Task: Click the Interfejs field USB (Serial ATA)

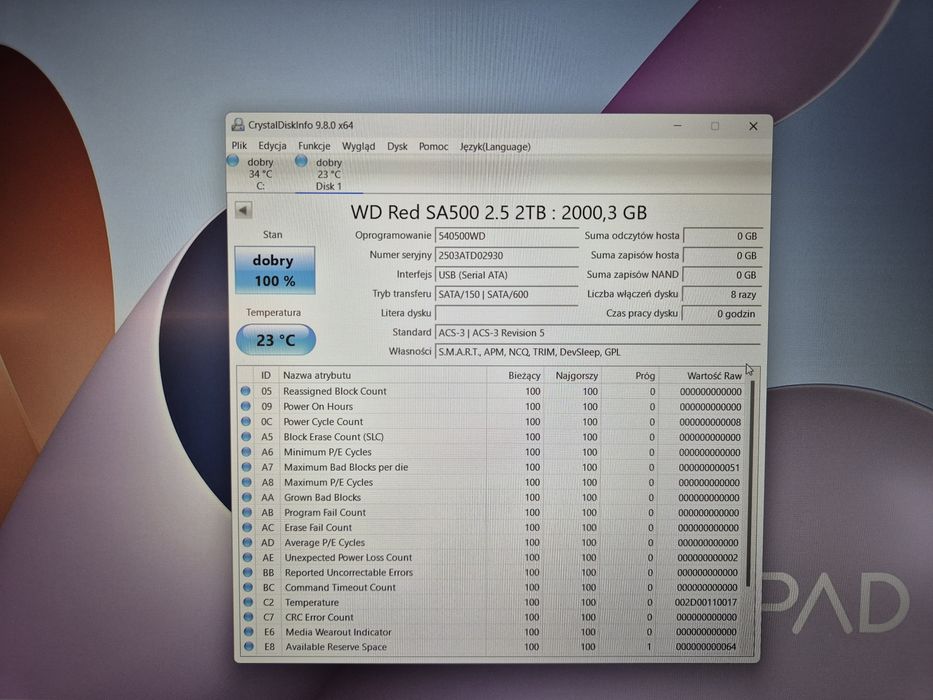Action: click(x=507, y=275)
